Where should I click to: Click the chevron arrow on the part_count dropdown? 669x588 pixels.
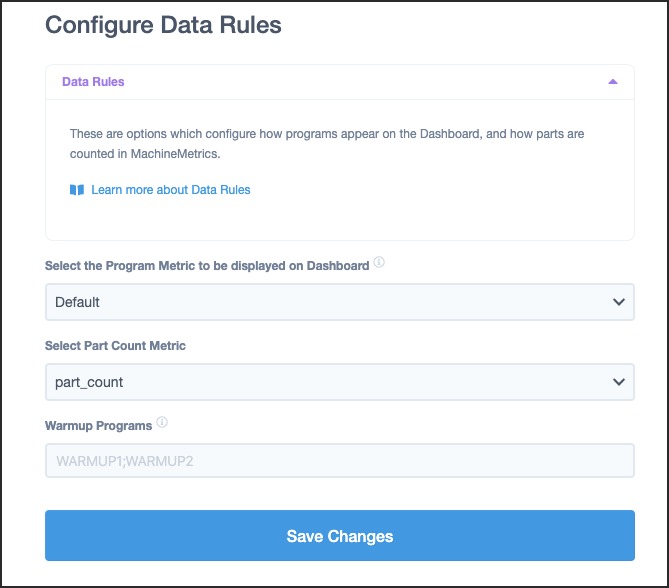(619, 382)
